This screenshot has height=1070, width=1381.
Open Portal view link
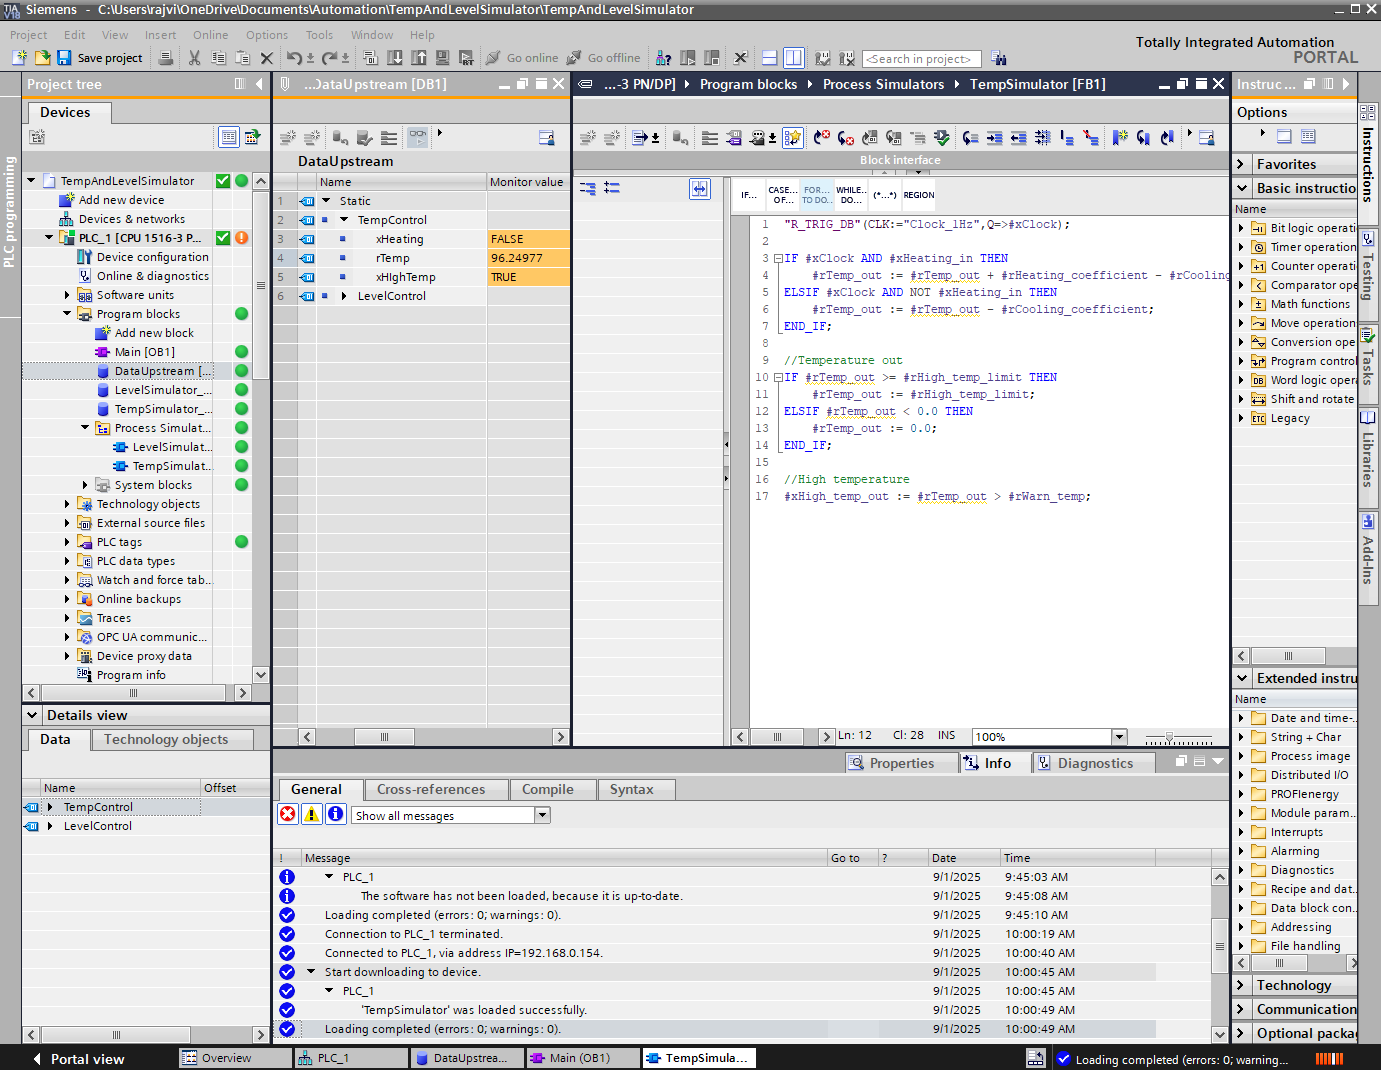point(87,1059)
